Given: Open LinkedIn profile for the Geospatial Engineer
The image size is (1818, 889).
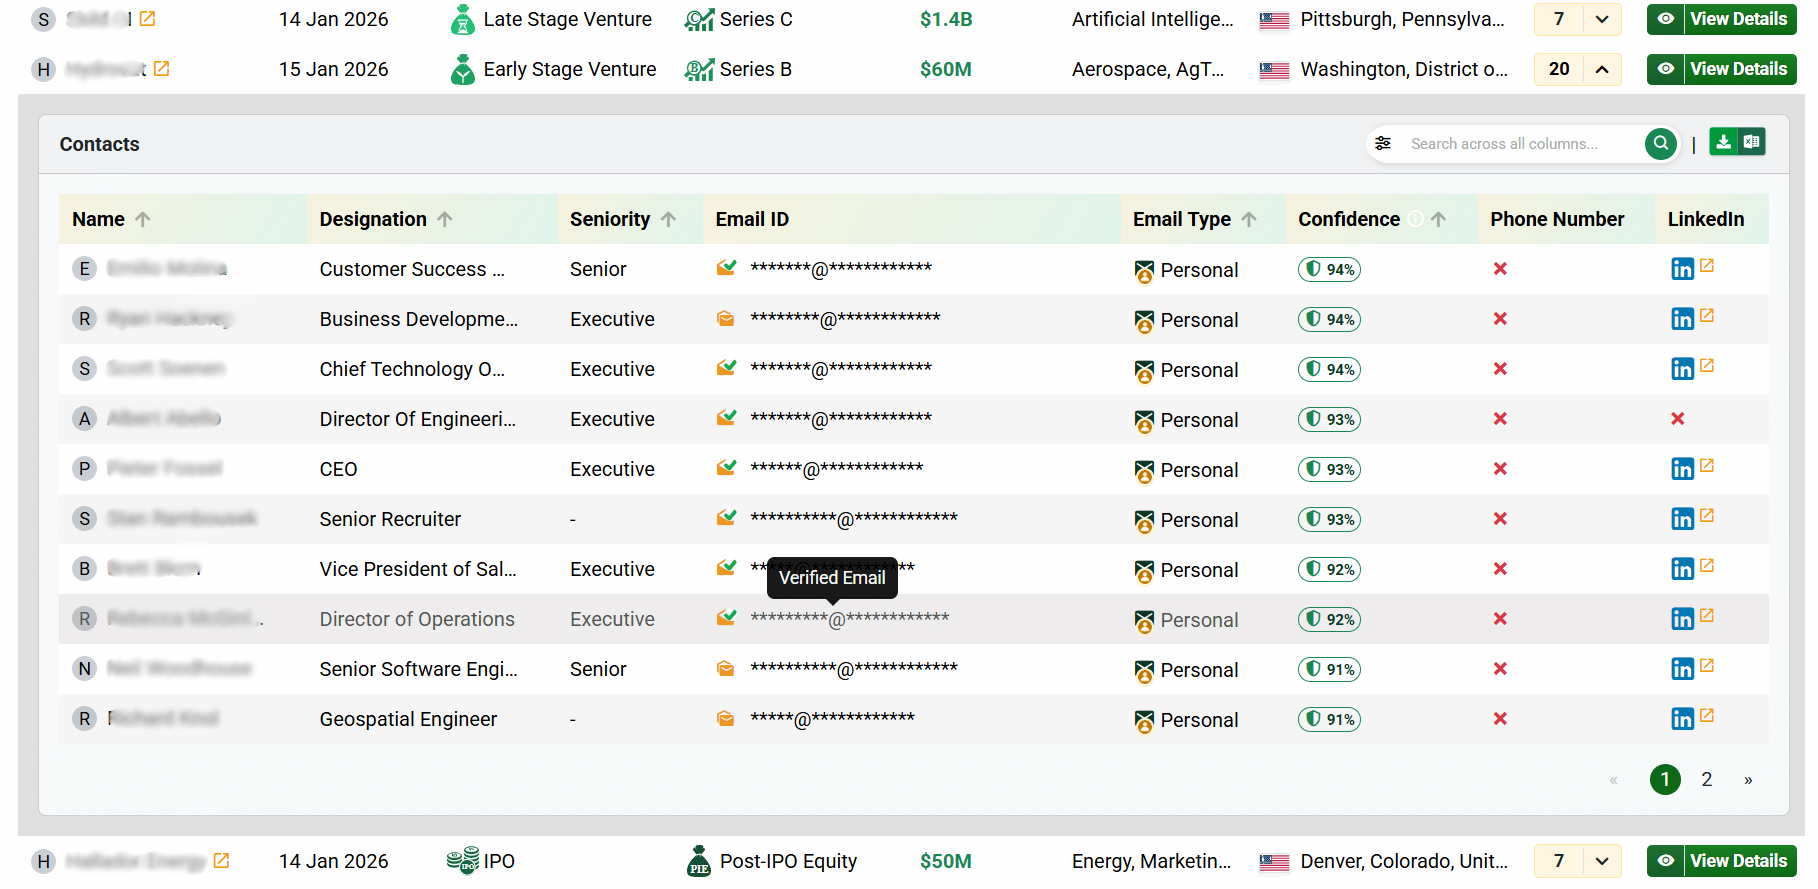Looking at the screenshot, I should [x=1683, y=719].
